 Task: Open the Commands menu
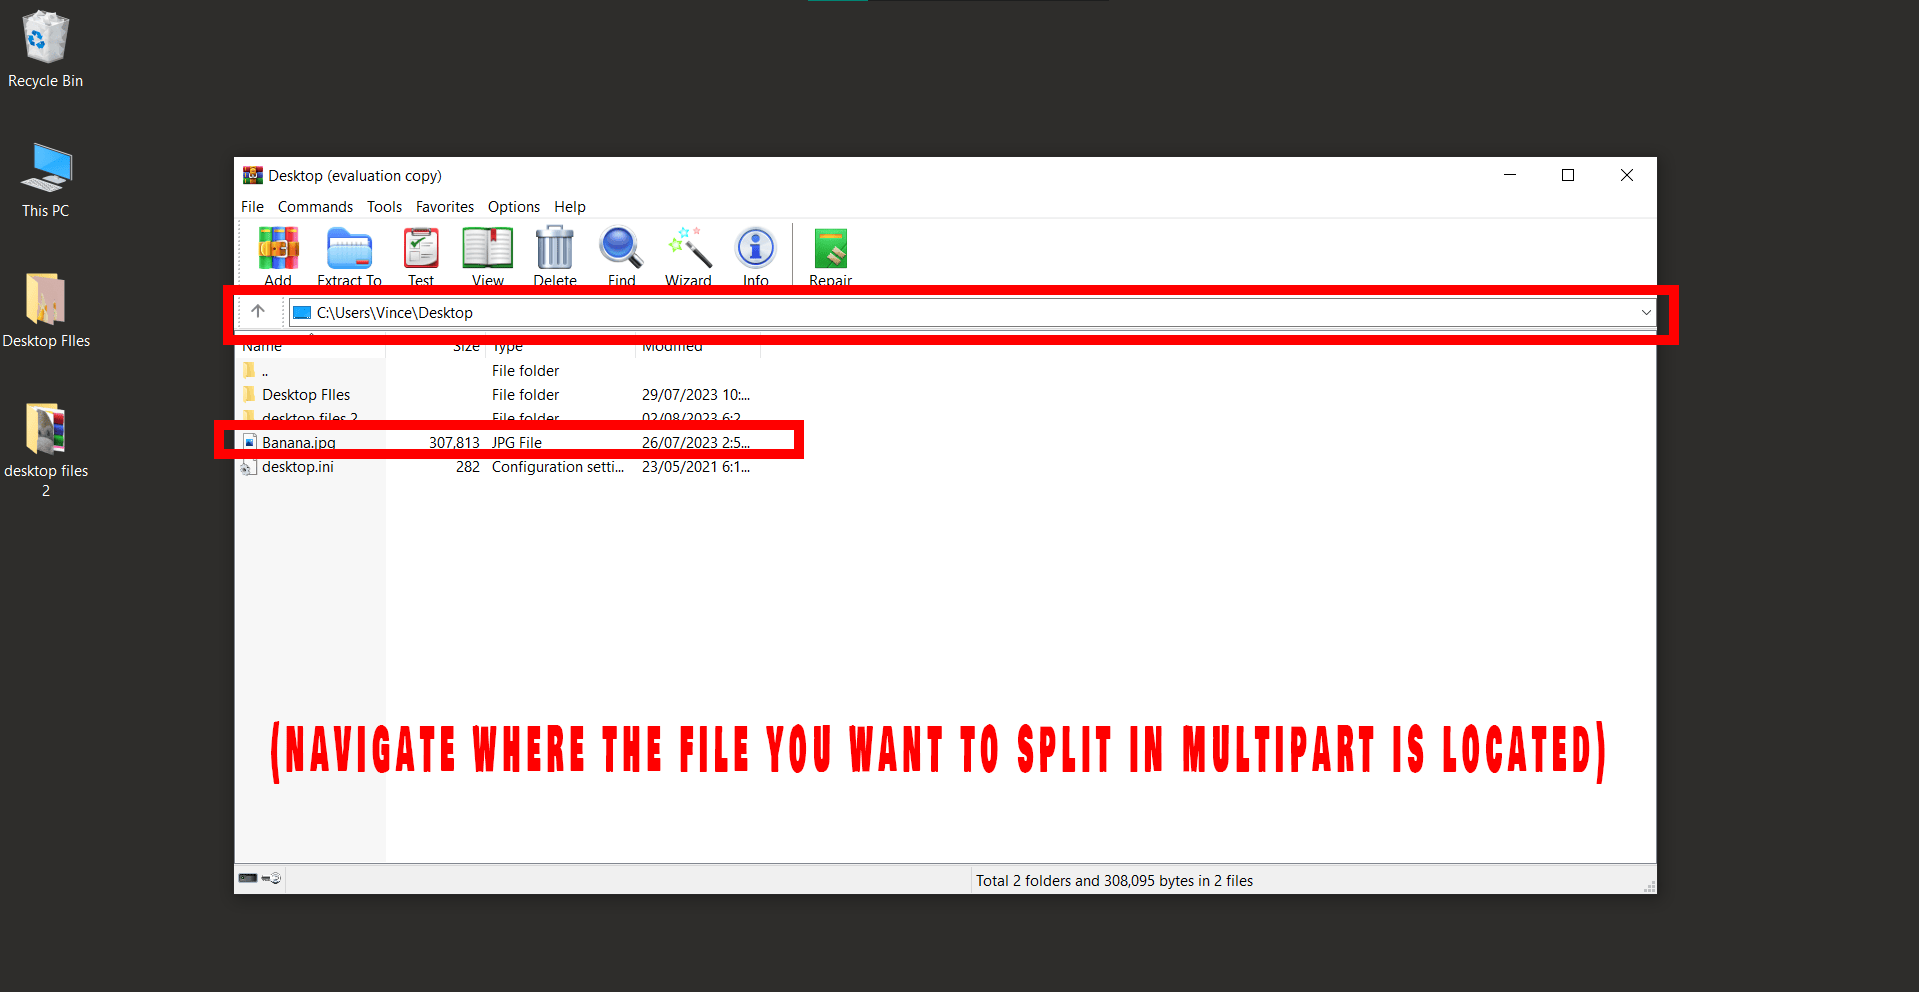pyautogui.click(x=315, y=207)
